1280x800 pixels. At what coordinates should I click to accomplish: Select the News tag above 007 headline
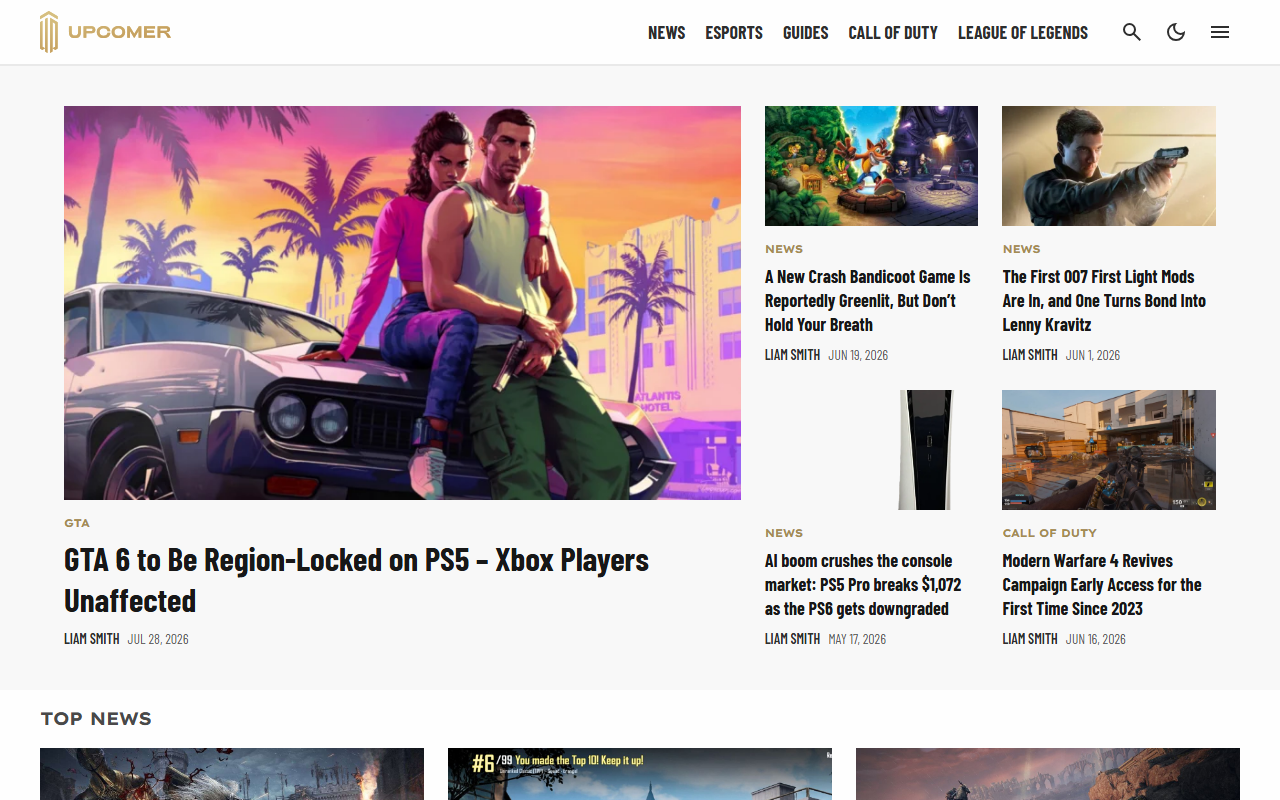coord(1022,249)
